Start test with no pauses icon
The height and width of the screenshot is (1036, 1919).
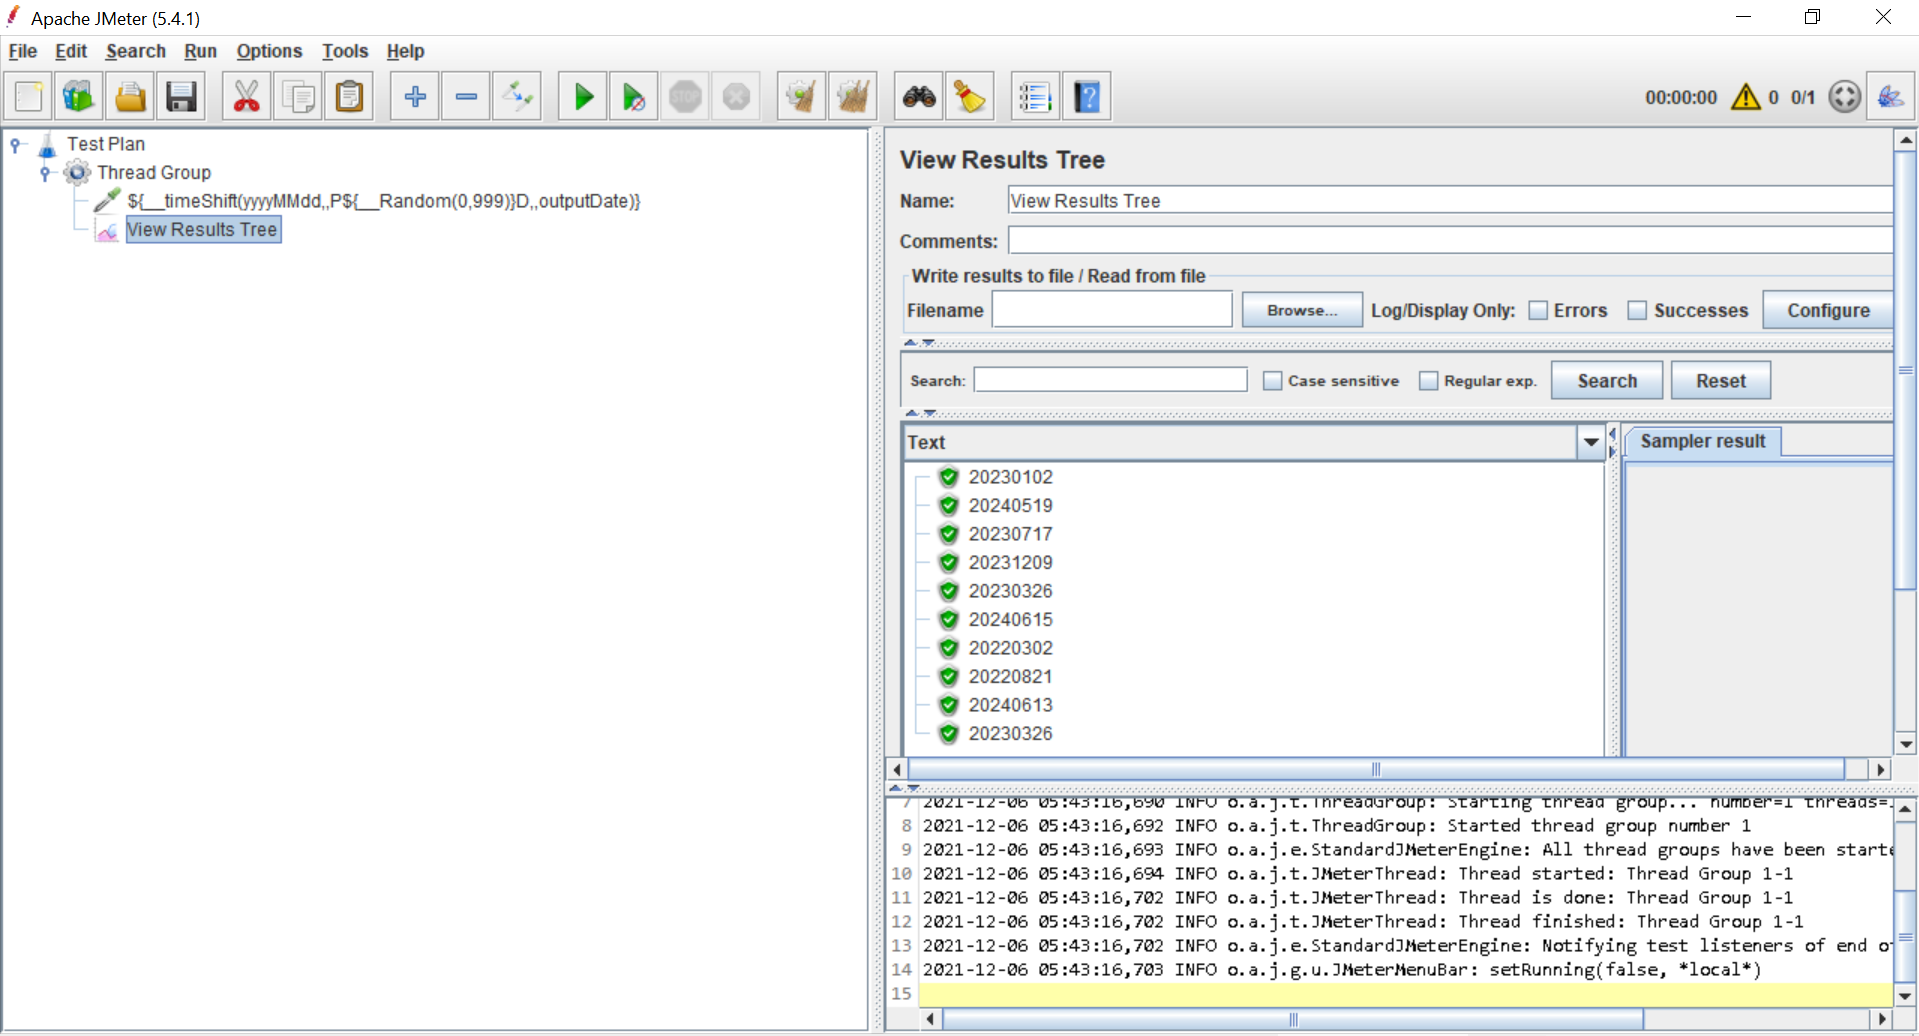634,97
